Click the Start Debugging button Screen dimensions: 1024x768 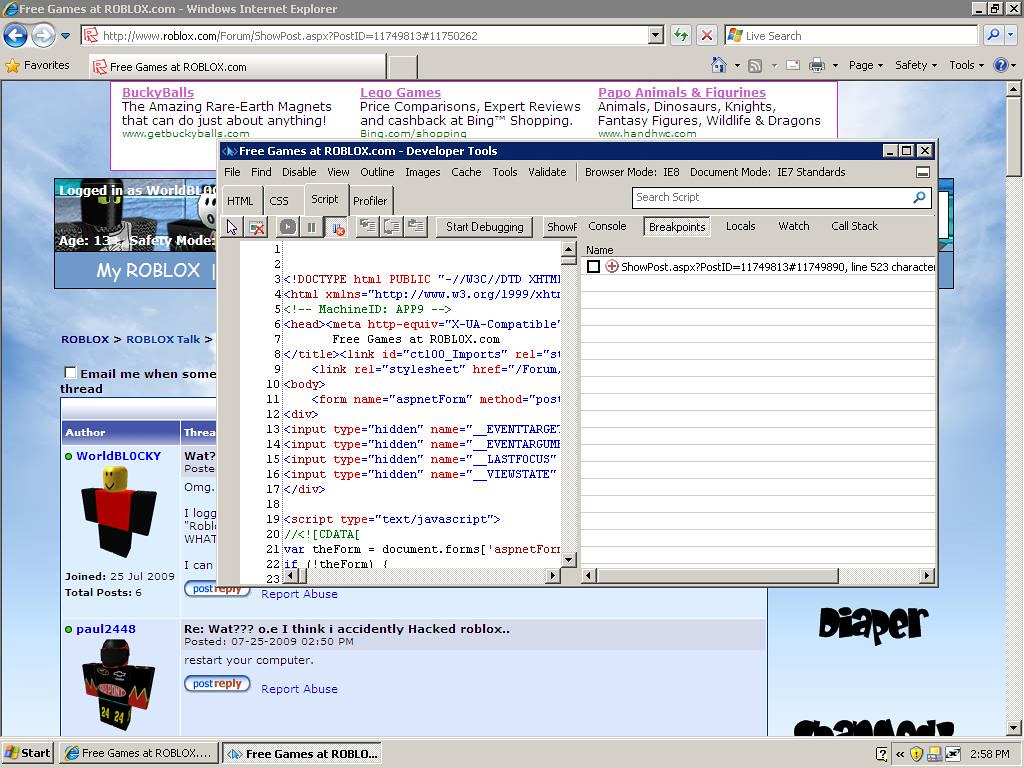[484, 227]
